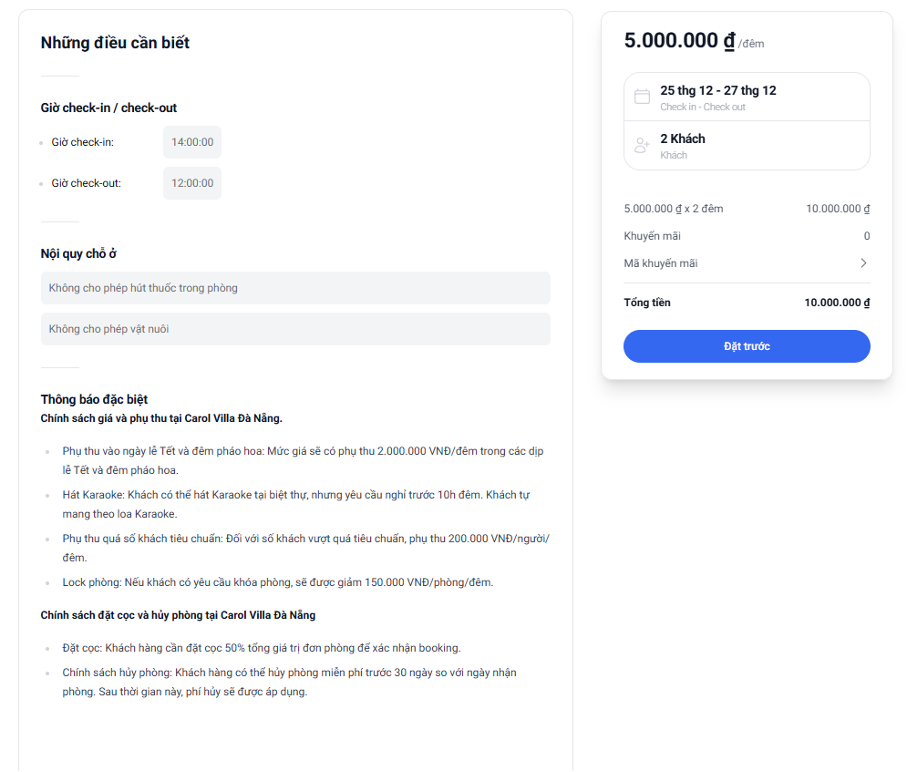Screen dimensions: 908x772
Task: Click the Đặt trước booking button
Action: pos(746,346)
